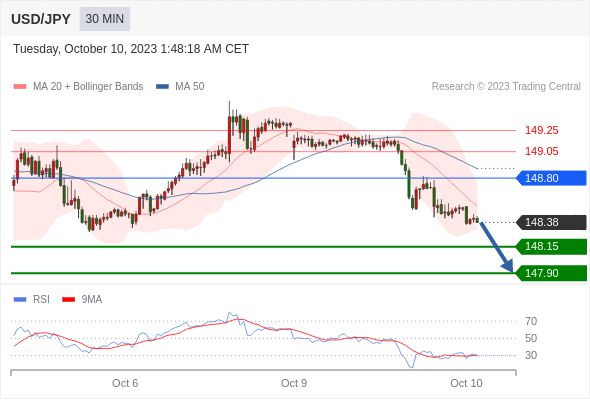The height and width of the screenshot is (400, 590).
Task: Click the Oct 9 date axis label
Action: tap(294, 383)
